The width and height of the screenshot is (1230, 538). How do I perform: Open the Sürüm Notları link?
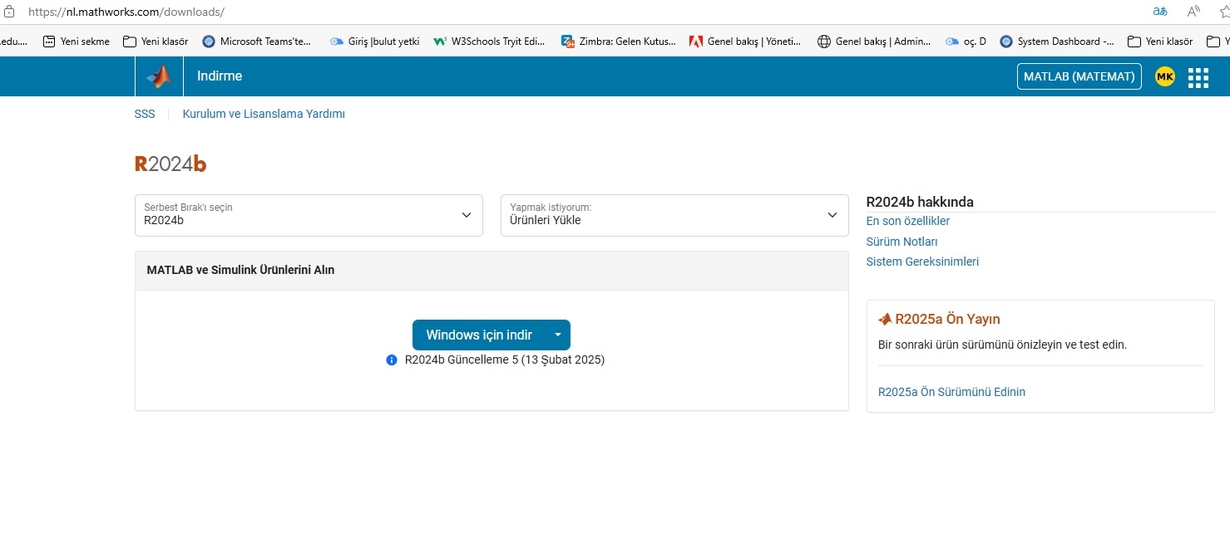click(902, 242)
